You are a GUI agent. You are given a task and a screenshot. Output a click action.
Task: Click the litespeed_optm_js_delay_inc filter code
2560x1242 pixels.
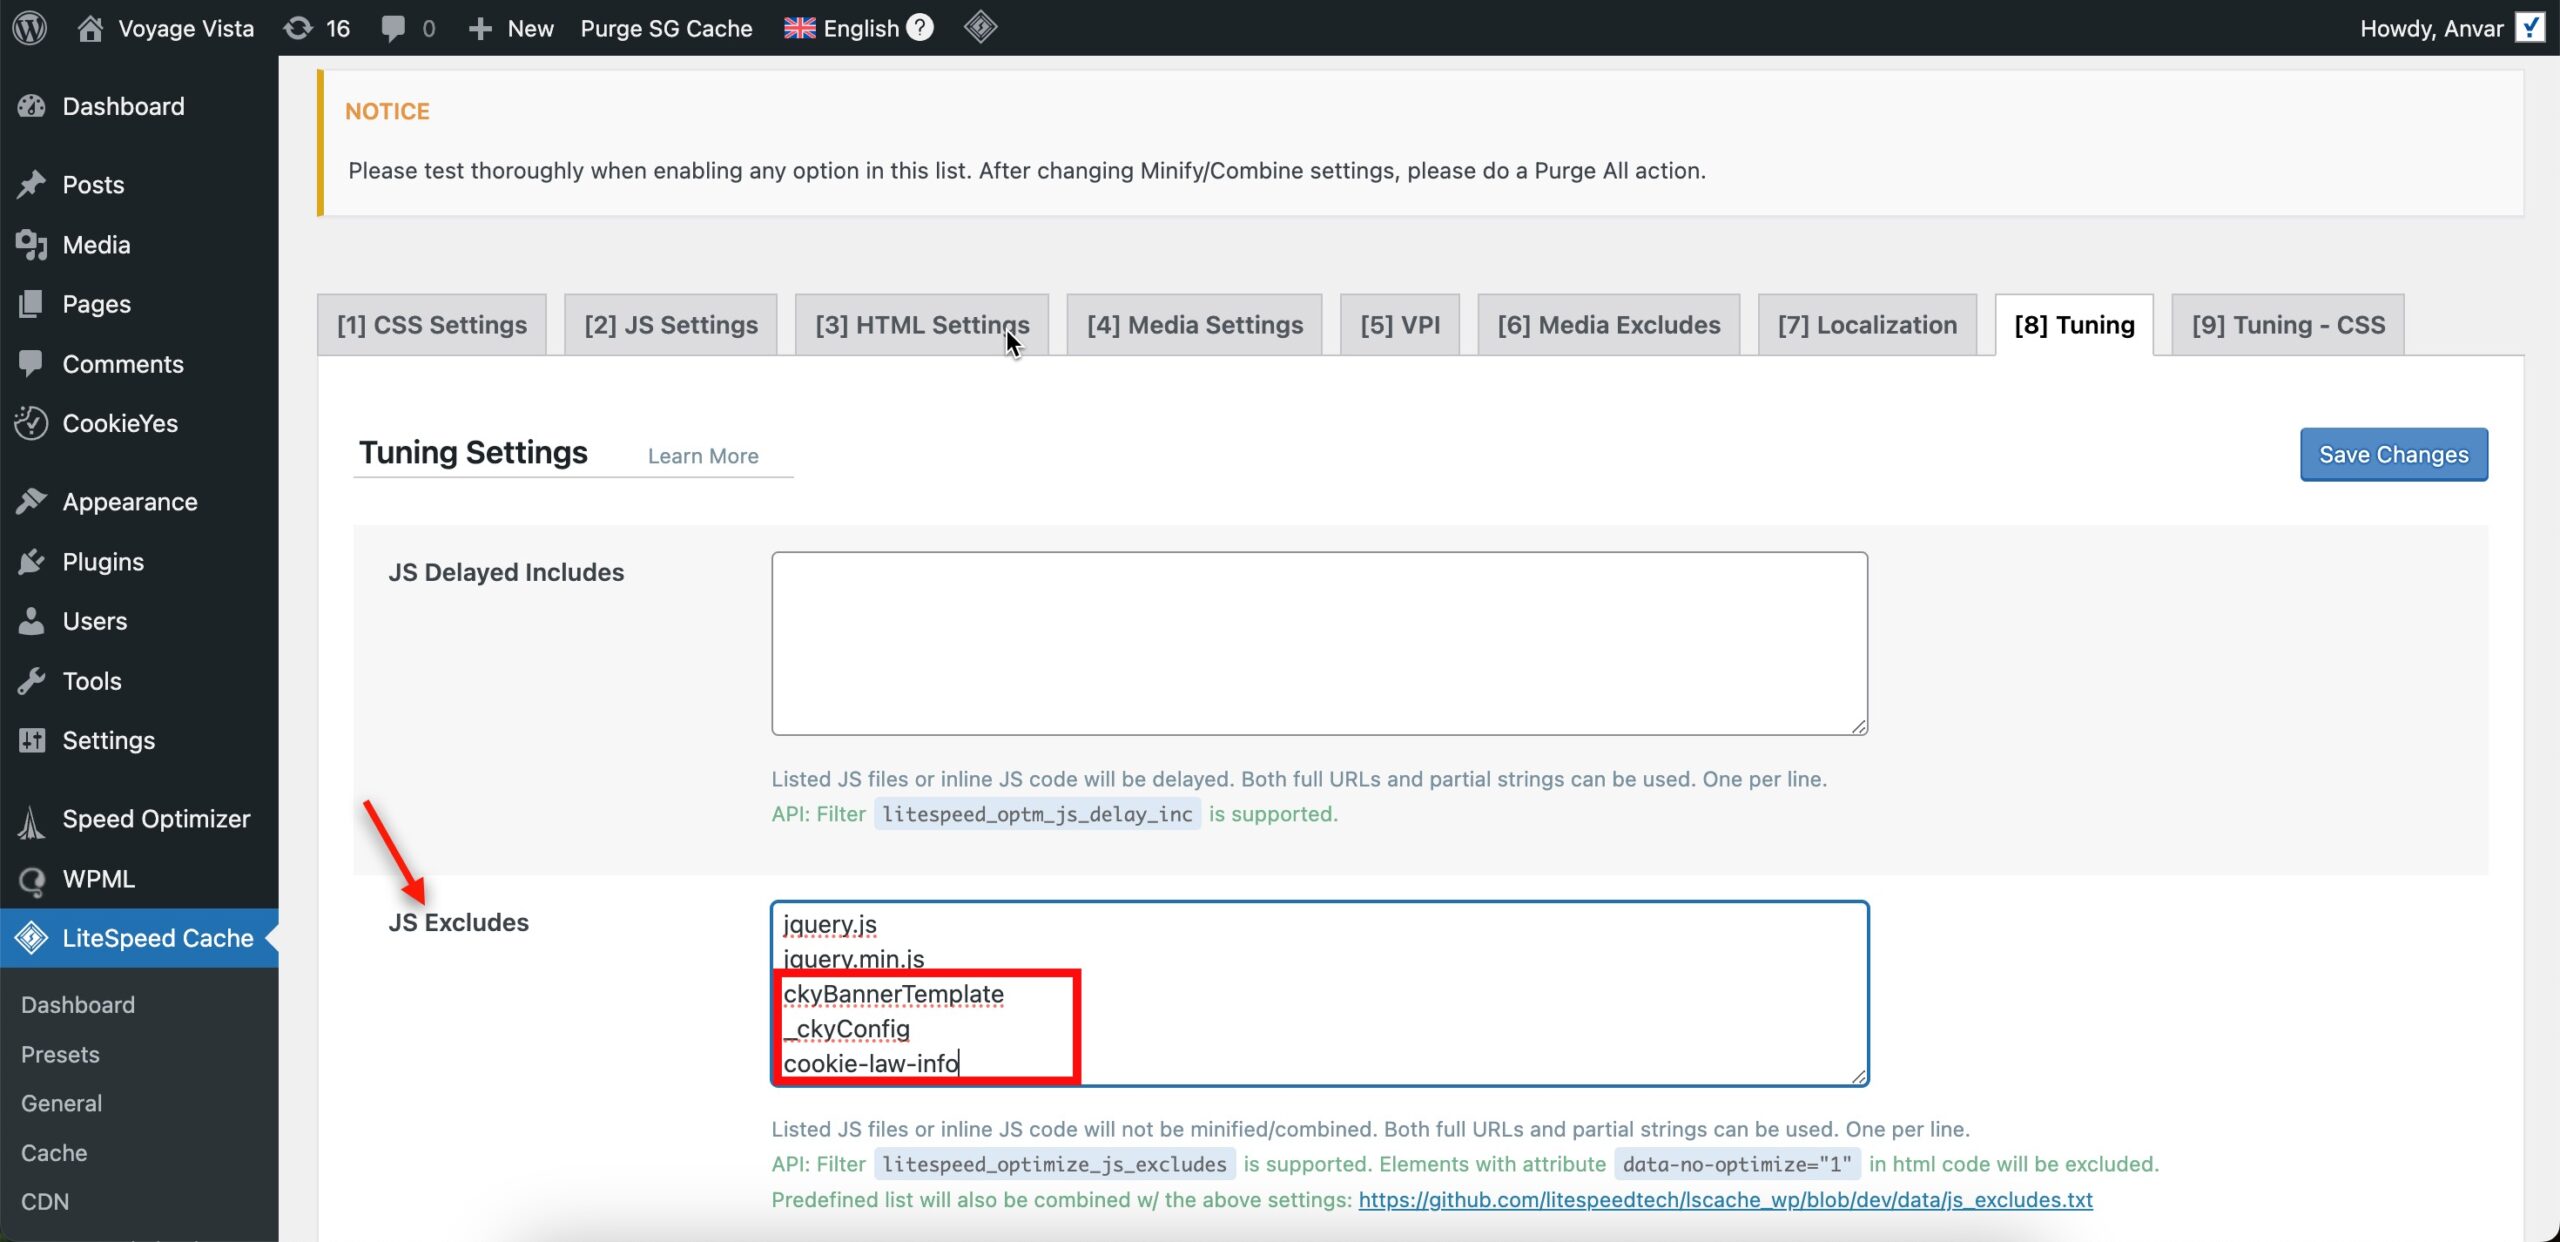(1037, 814)
